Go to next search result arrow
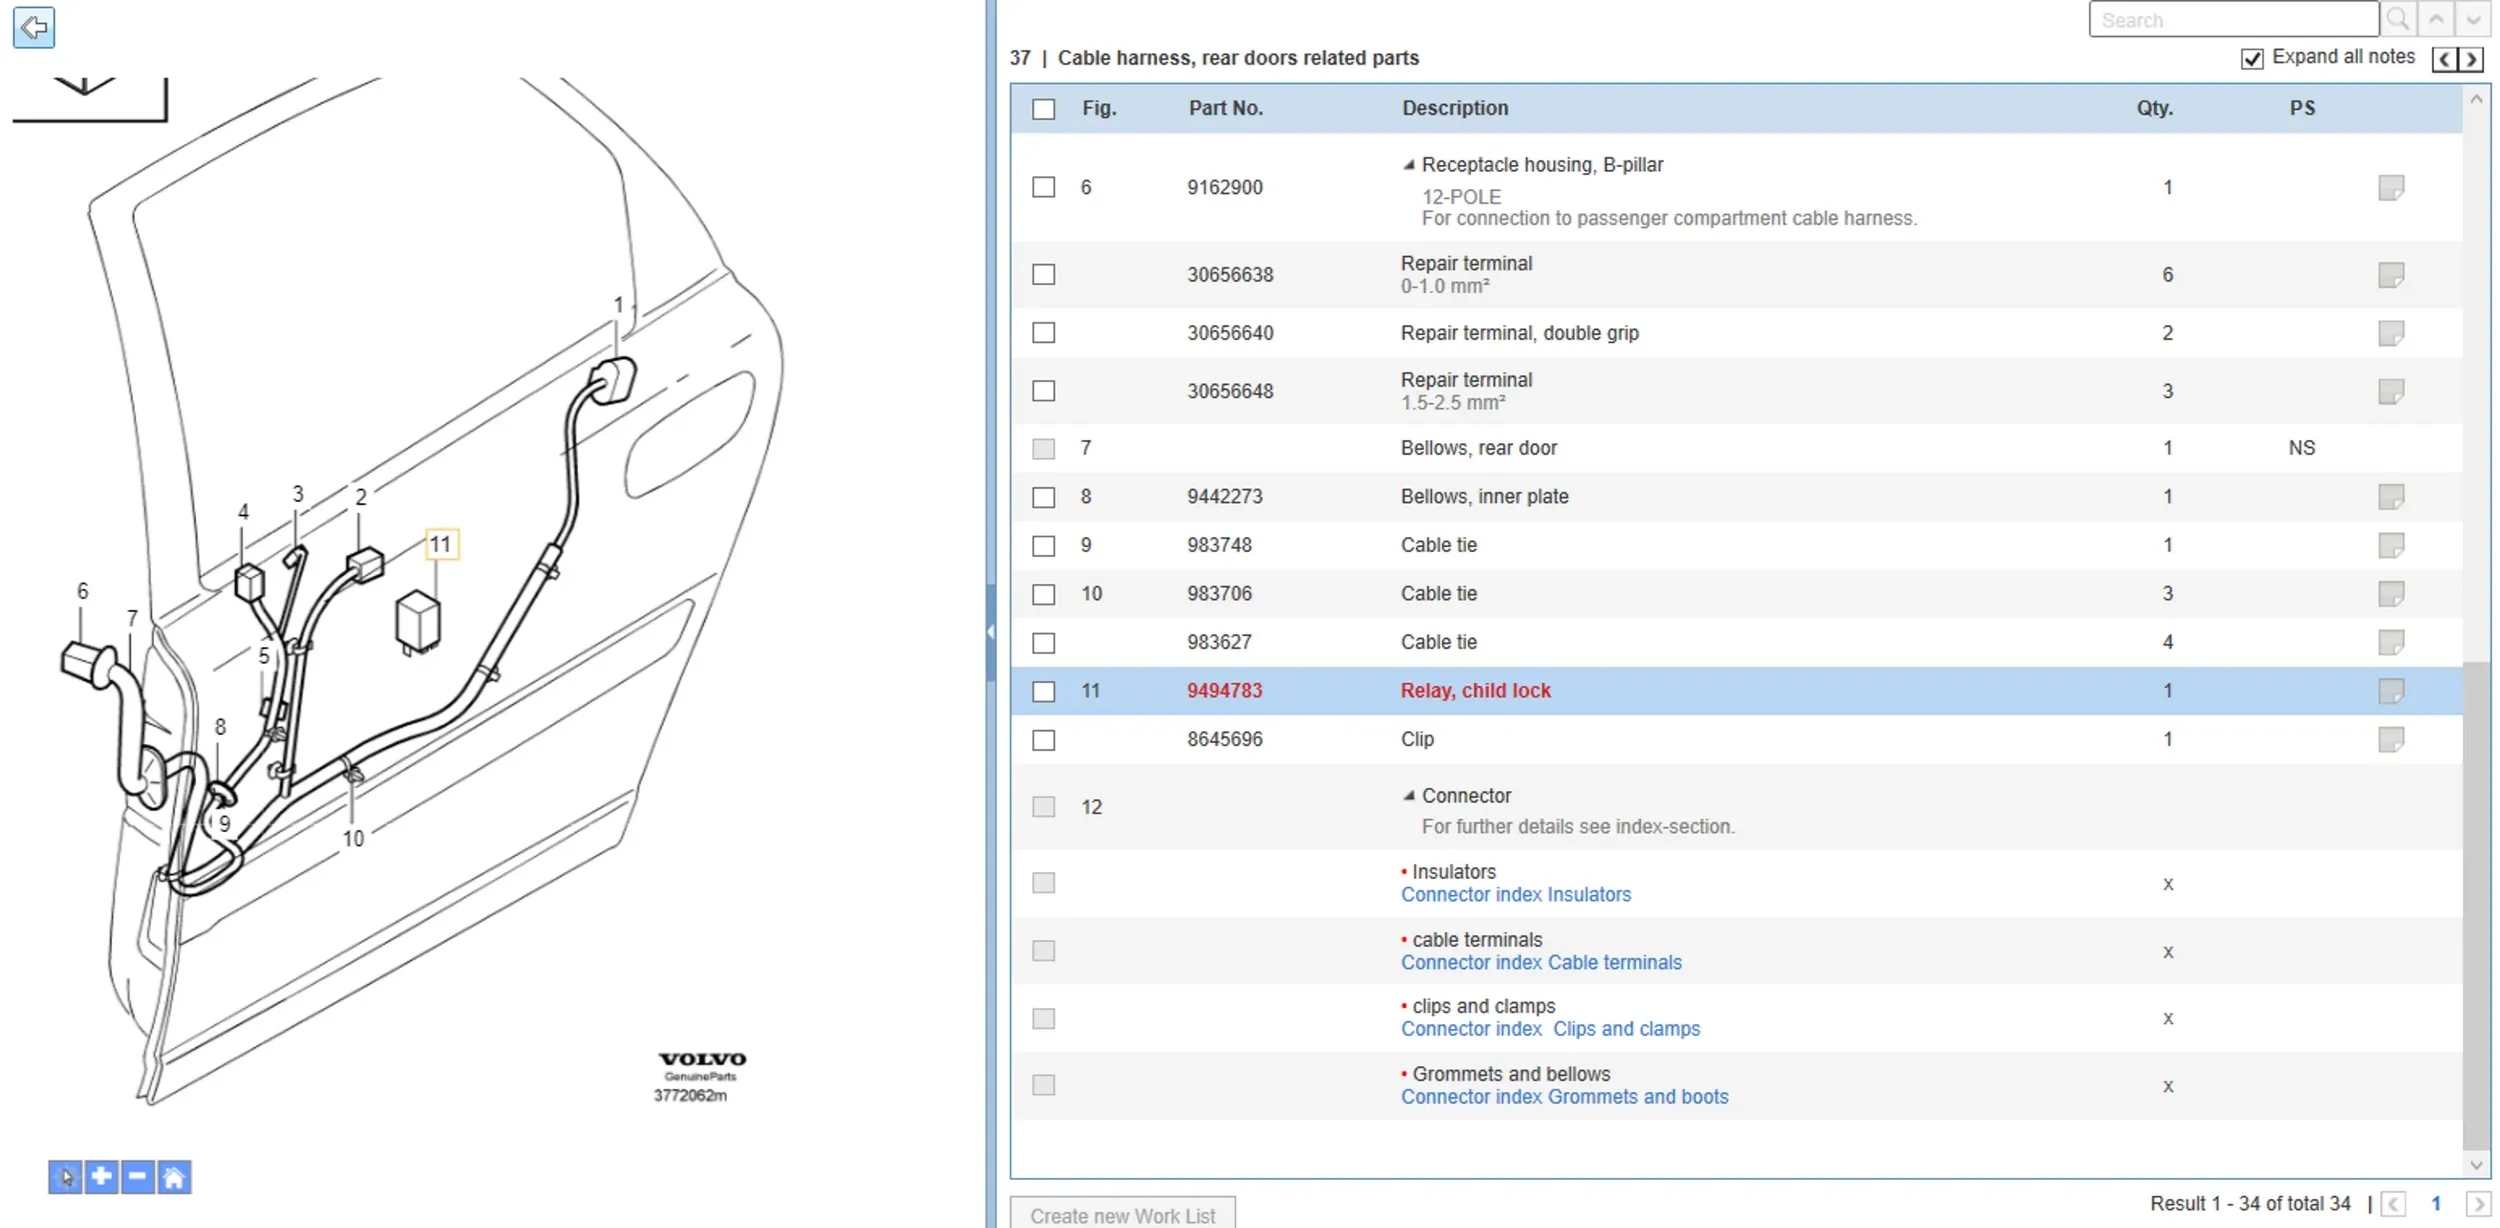 (2472, 19)
